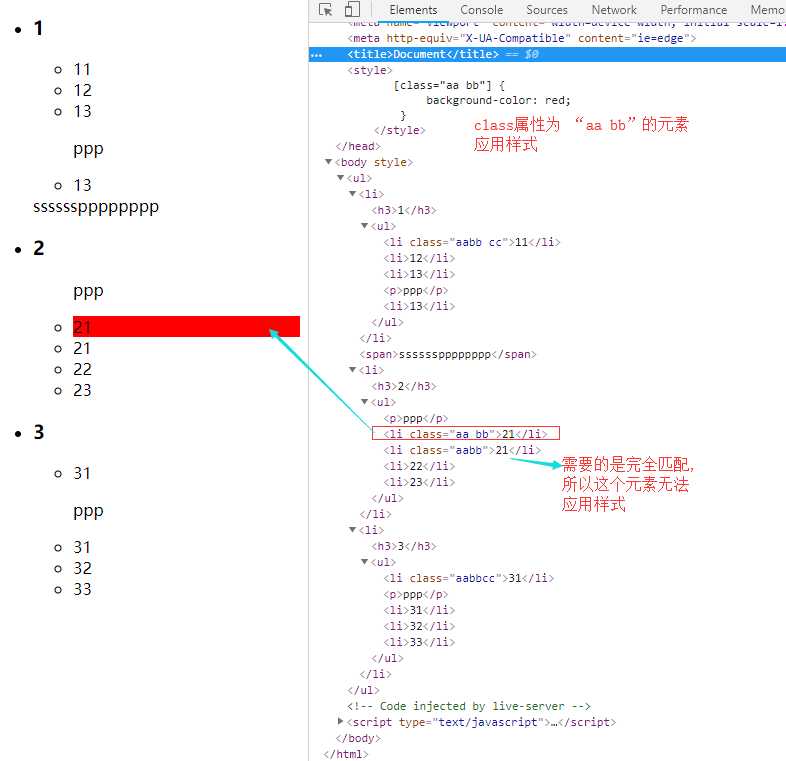The image size is (786, 761).
Task: Collapse the li node containing h3 3
Action: tap(352, 529)
